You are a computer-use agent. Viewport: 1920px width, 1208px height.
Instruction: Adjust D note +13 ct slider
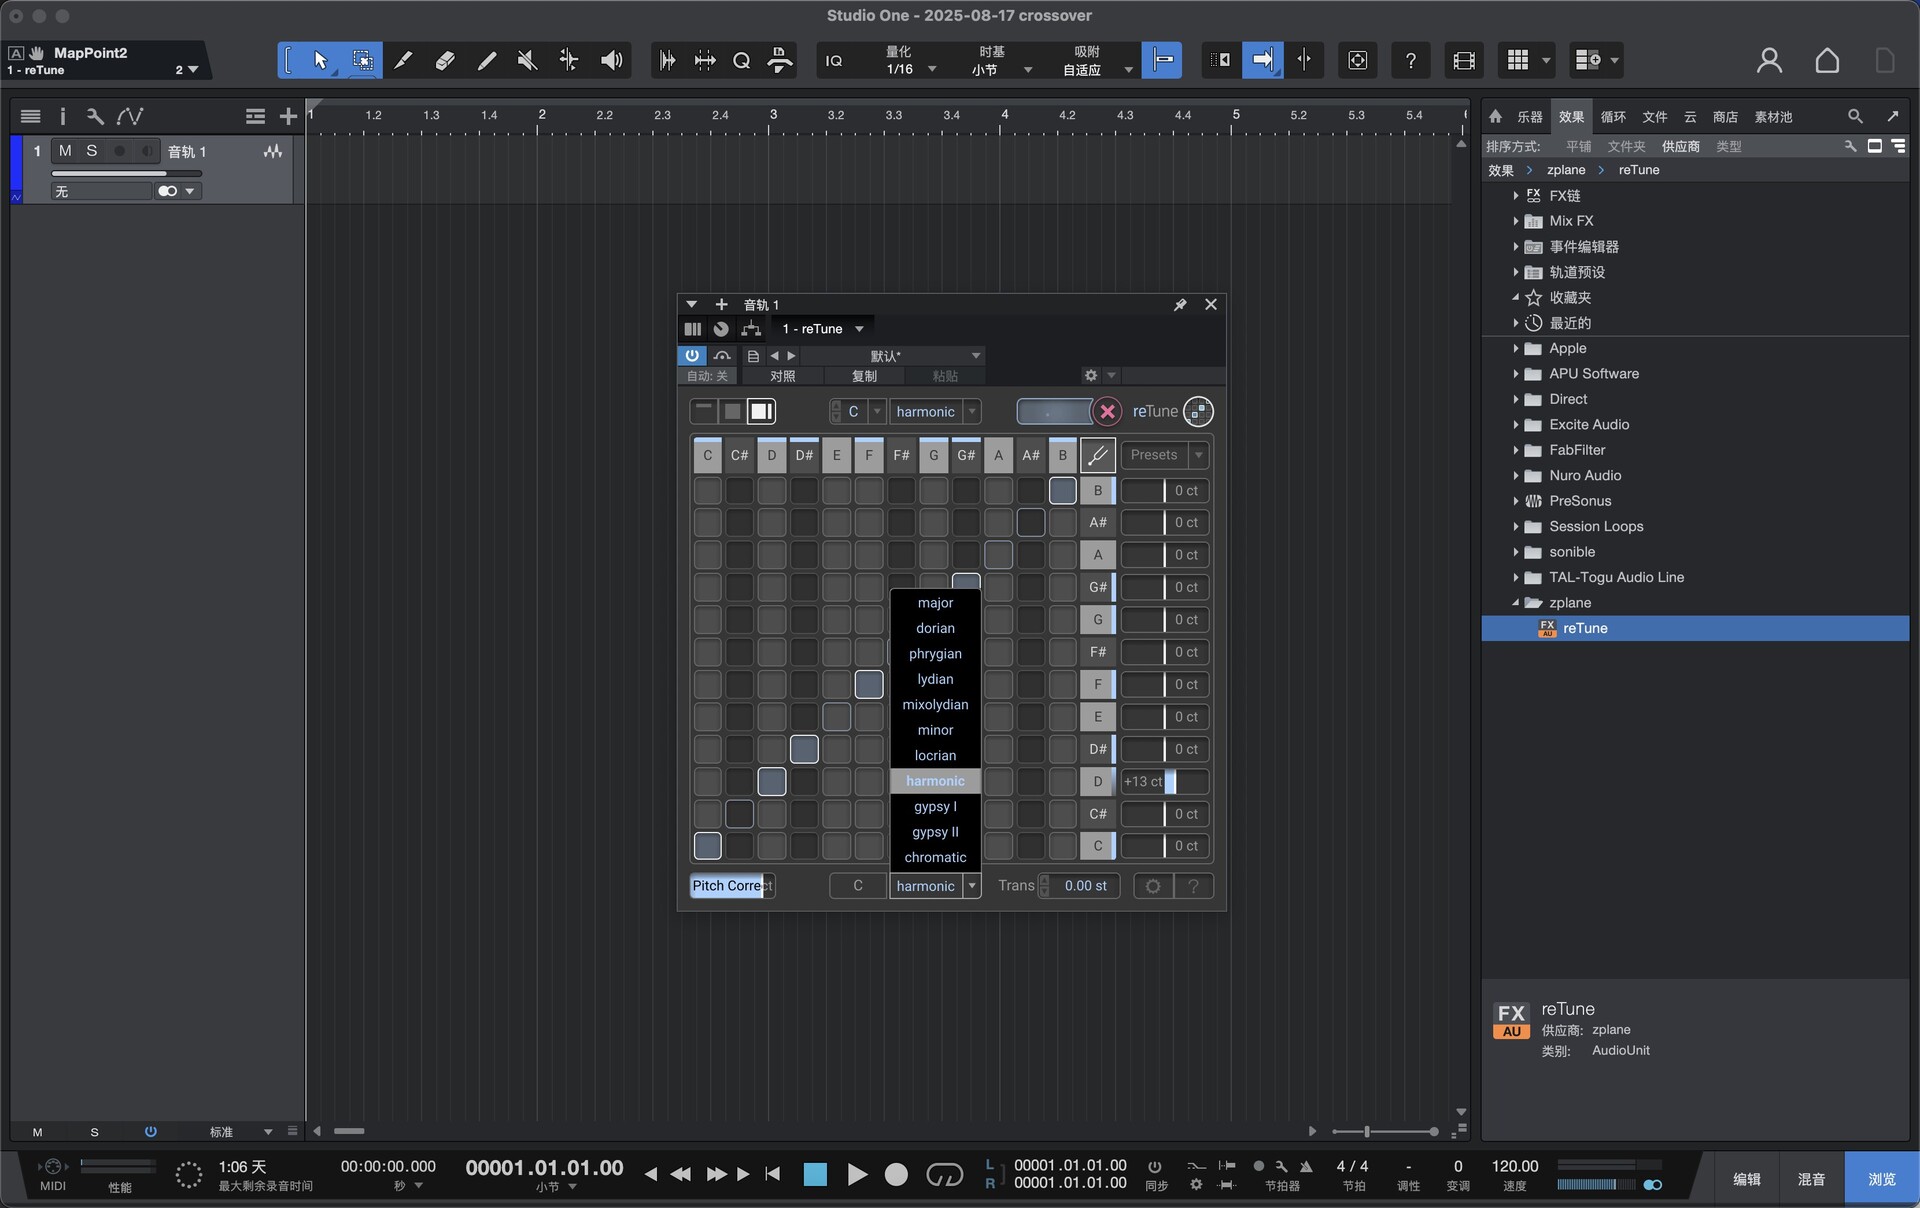(1165, 781)
